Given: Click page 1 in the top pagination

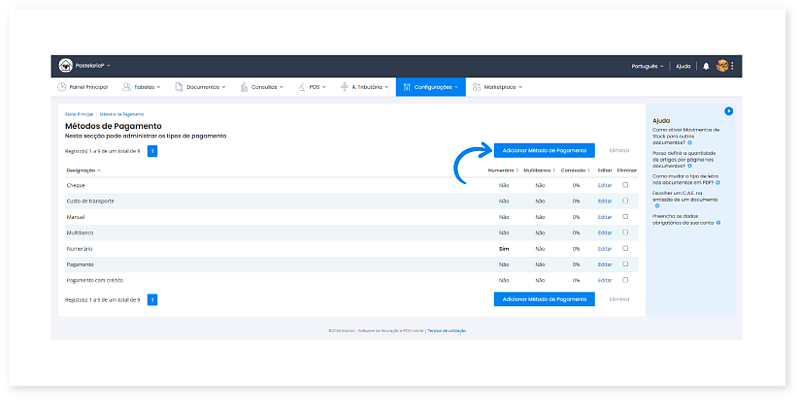Looking at the screenshot, I should point(152,151).
